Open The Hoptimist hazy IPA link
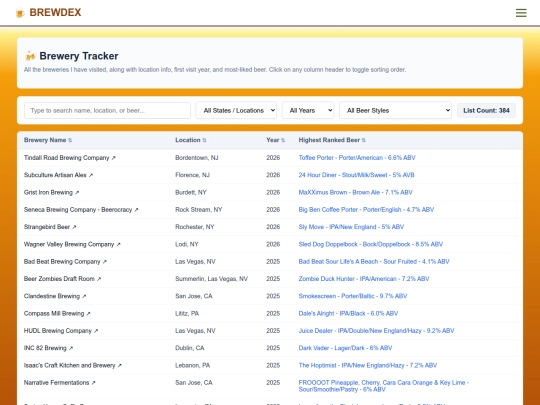The height and width of the screenshot is (405, 540). coord(367,365)
